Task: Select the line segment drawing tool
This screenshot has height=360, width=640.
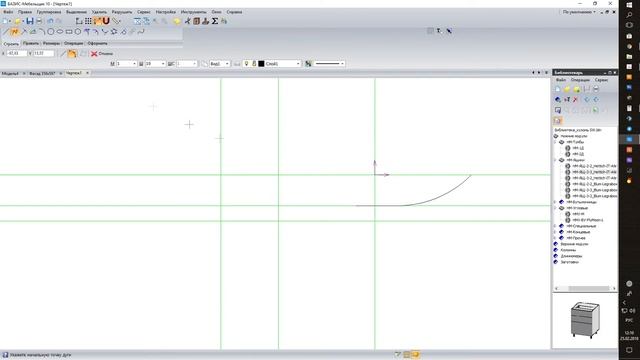Action: coord(6,31)
